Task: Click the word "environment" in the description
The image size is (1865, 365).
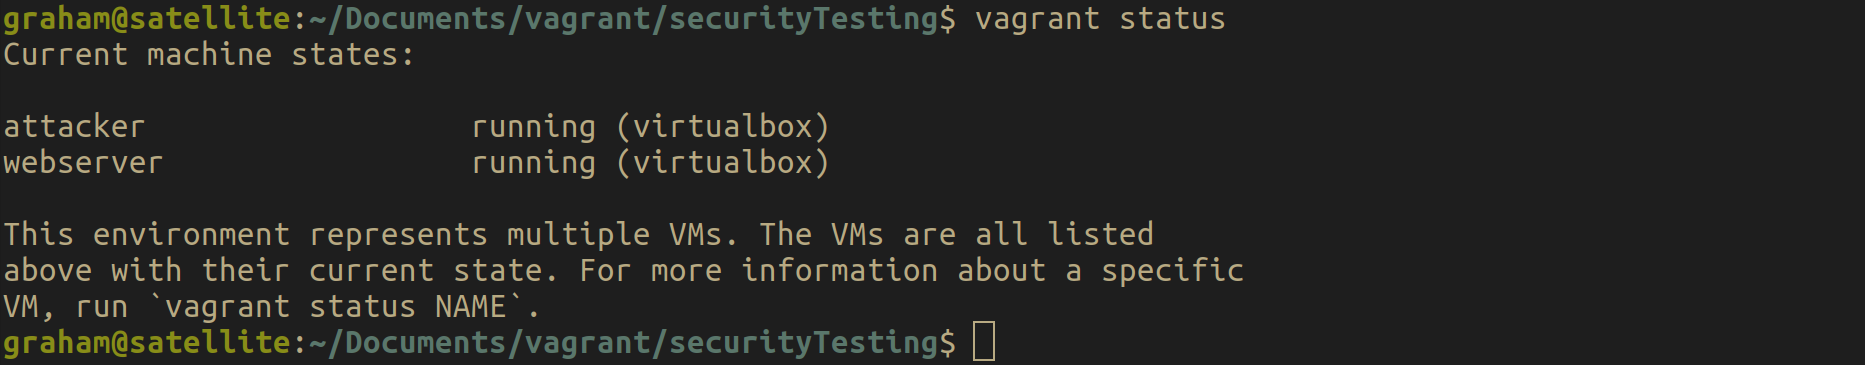Action: point(191,234)
